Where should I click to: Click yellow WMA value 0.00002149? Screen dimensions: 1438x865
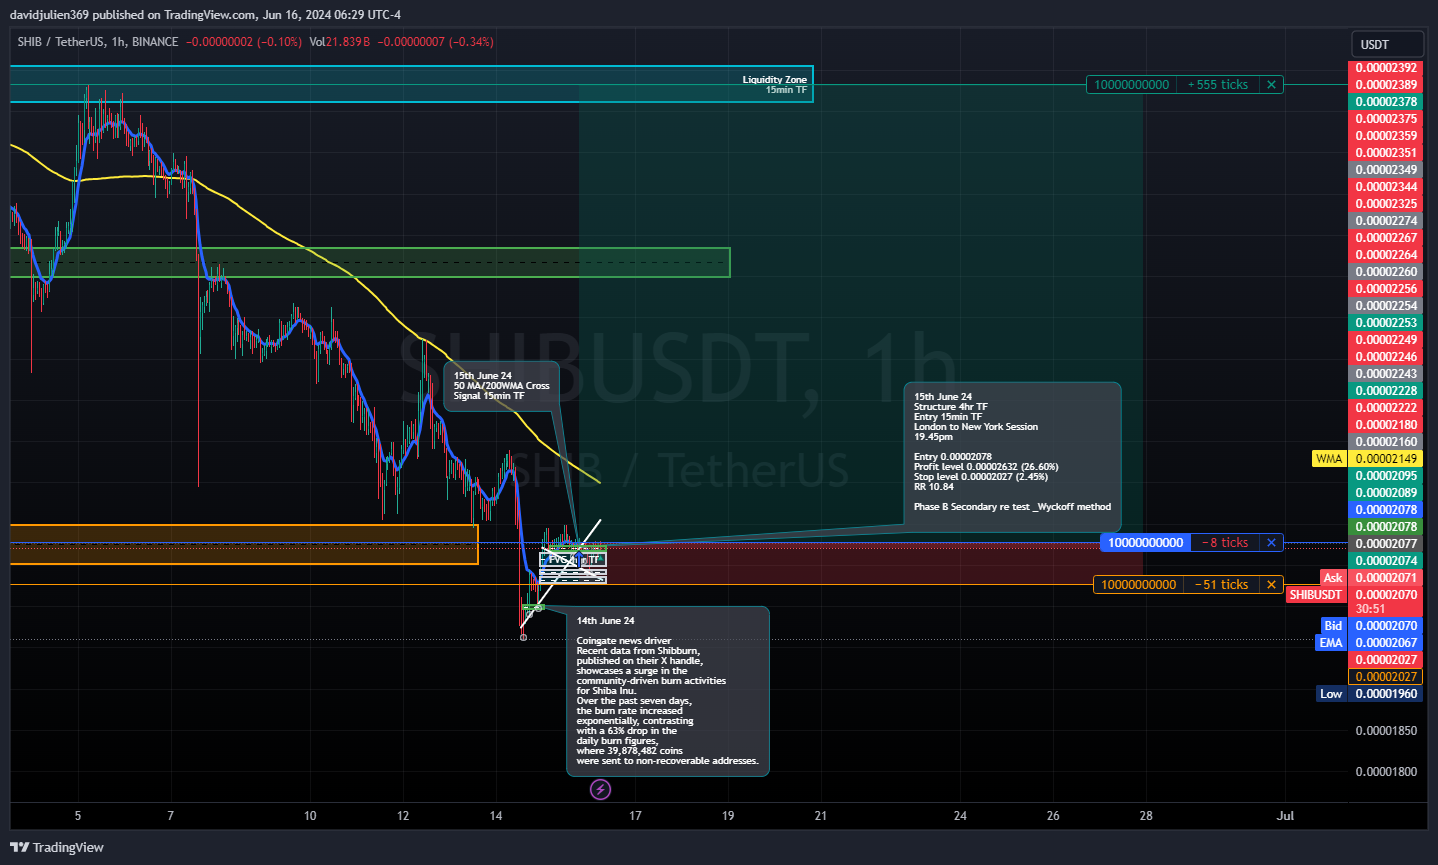(x=1386, y=459)
